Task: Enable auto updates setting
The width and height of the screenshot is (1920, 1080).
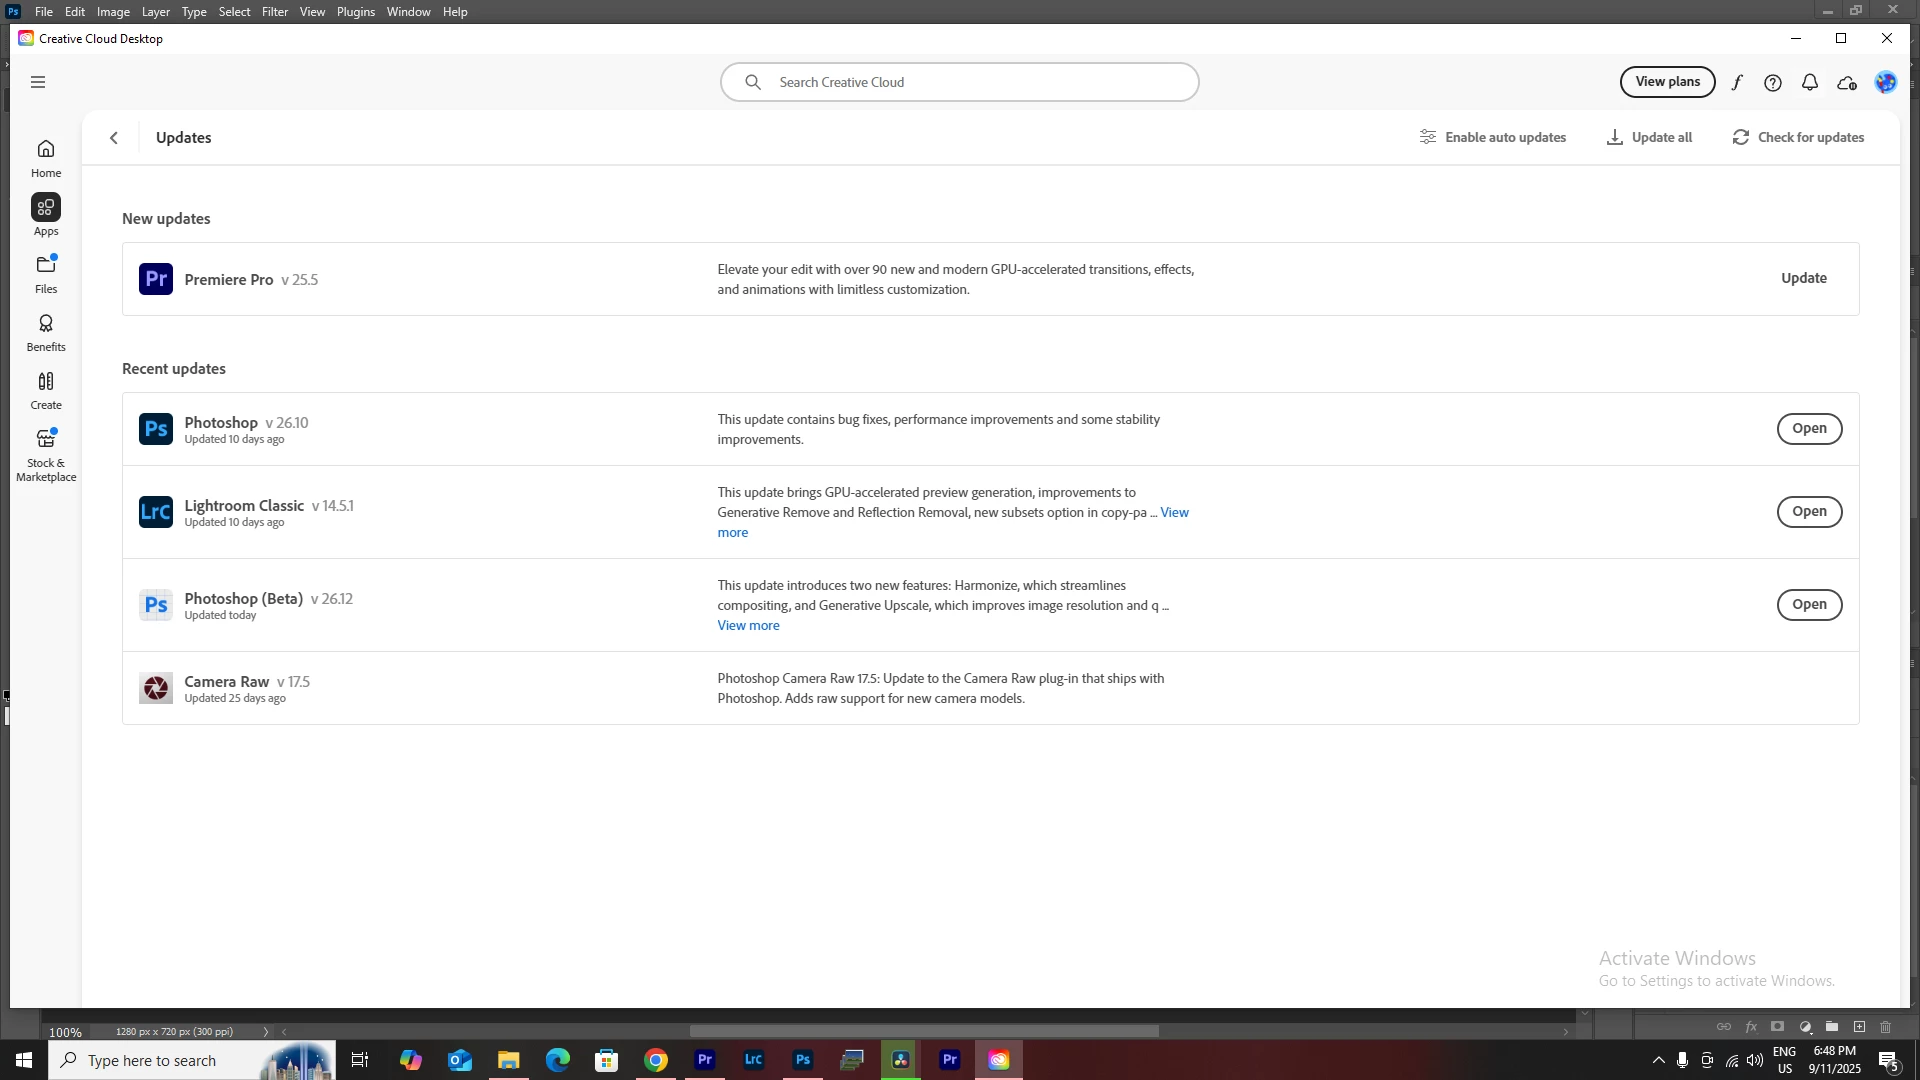Action: pos(1493,138)
